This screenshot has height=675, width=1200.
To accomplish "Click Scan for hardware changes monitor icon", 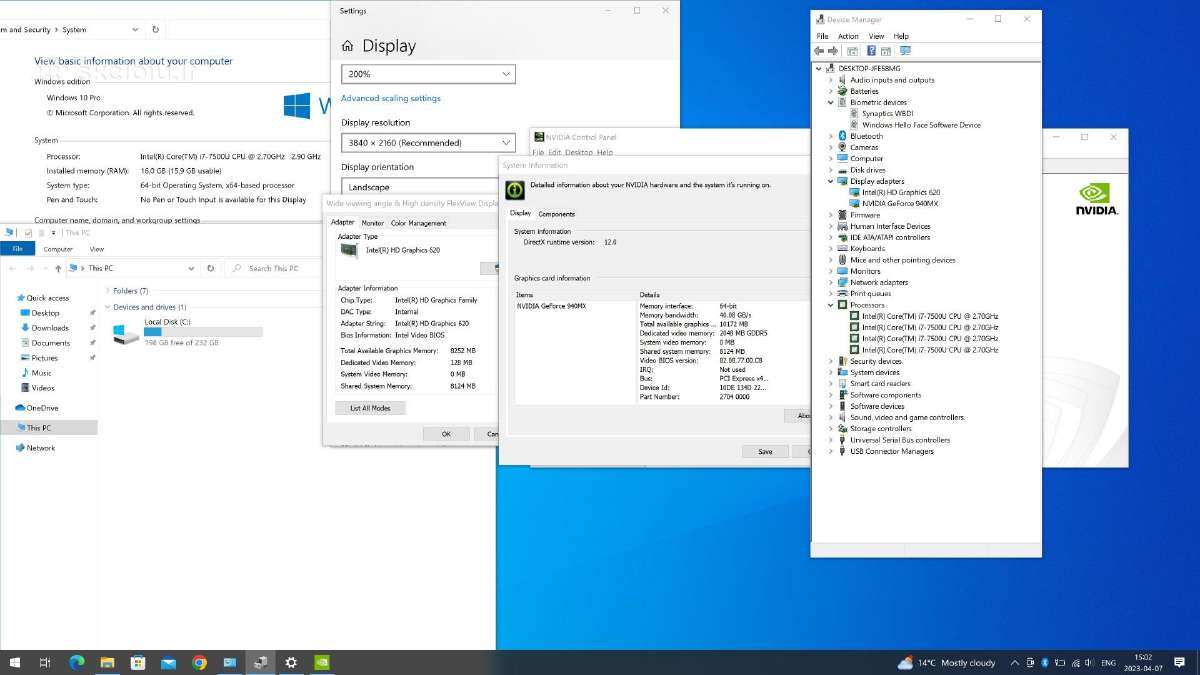I will tap(905, 50).
